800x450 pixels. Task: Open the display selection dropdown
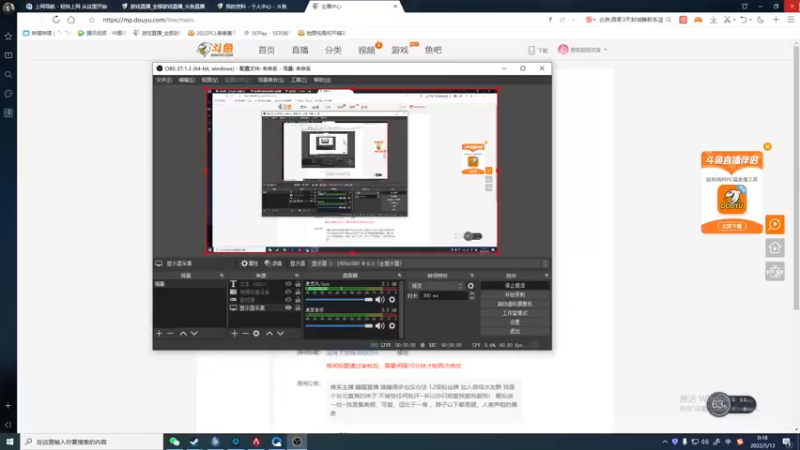pos(429,263)
